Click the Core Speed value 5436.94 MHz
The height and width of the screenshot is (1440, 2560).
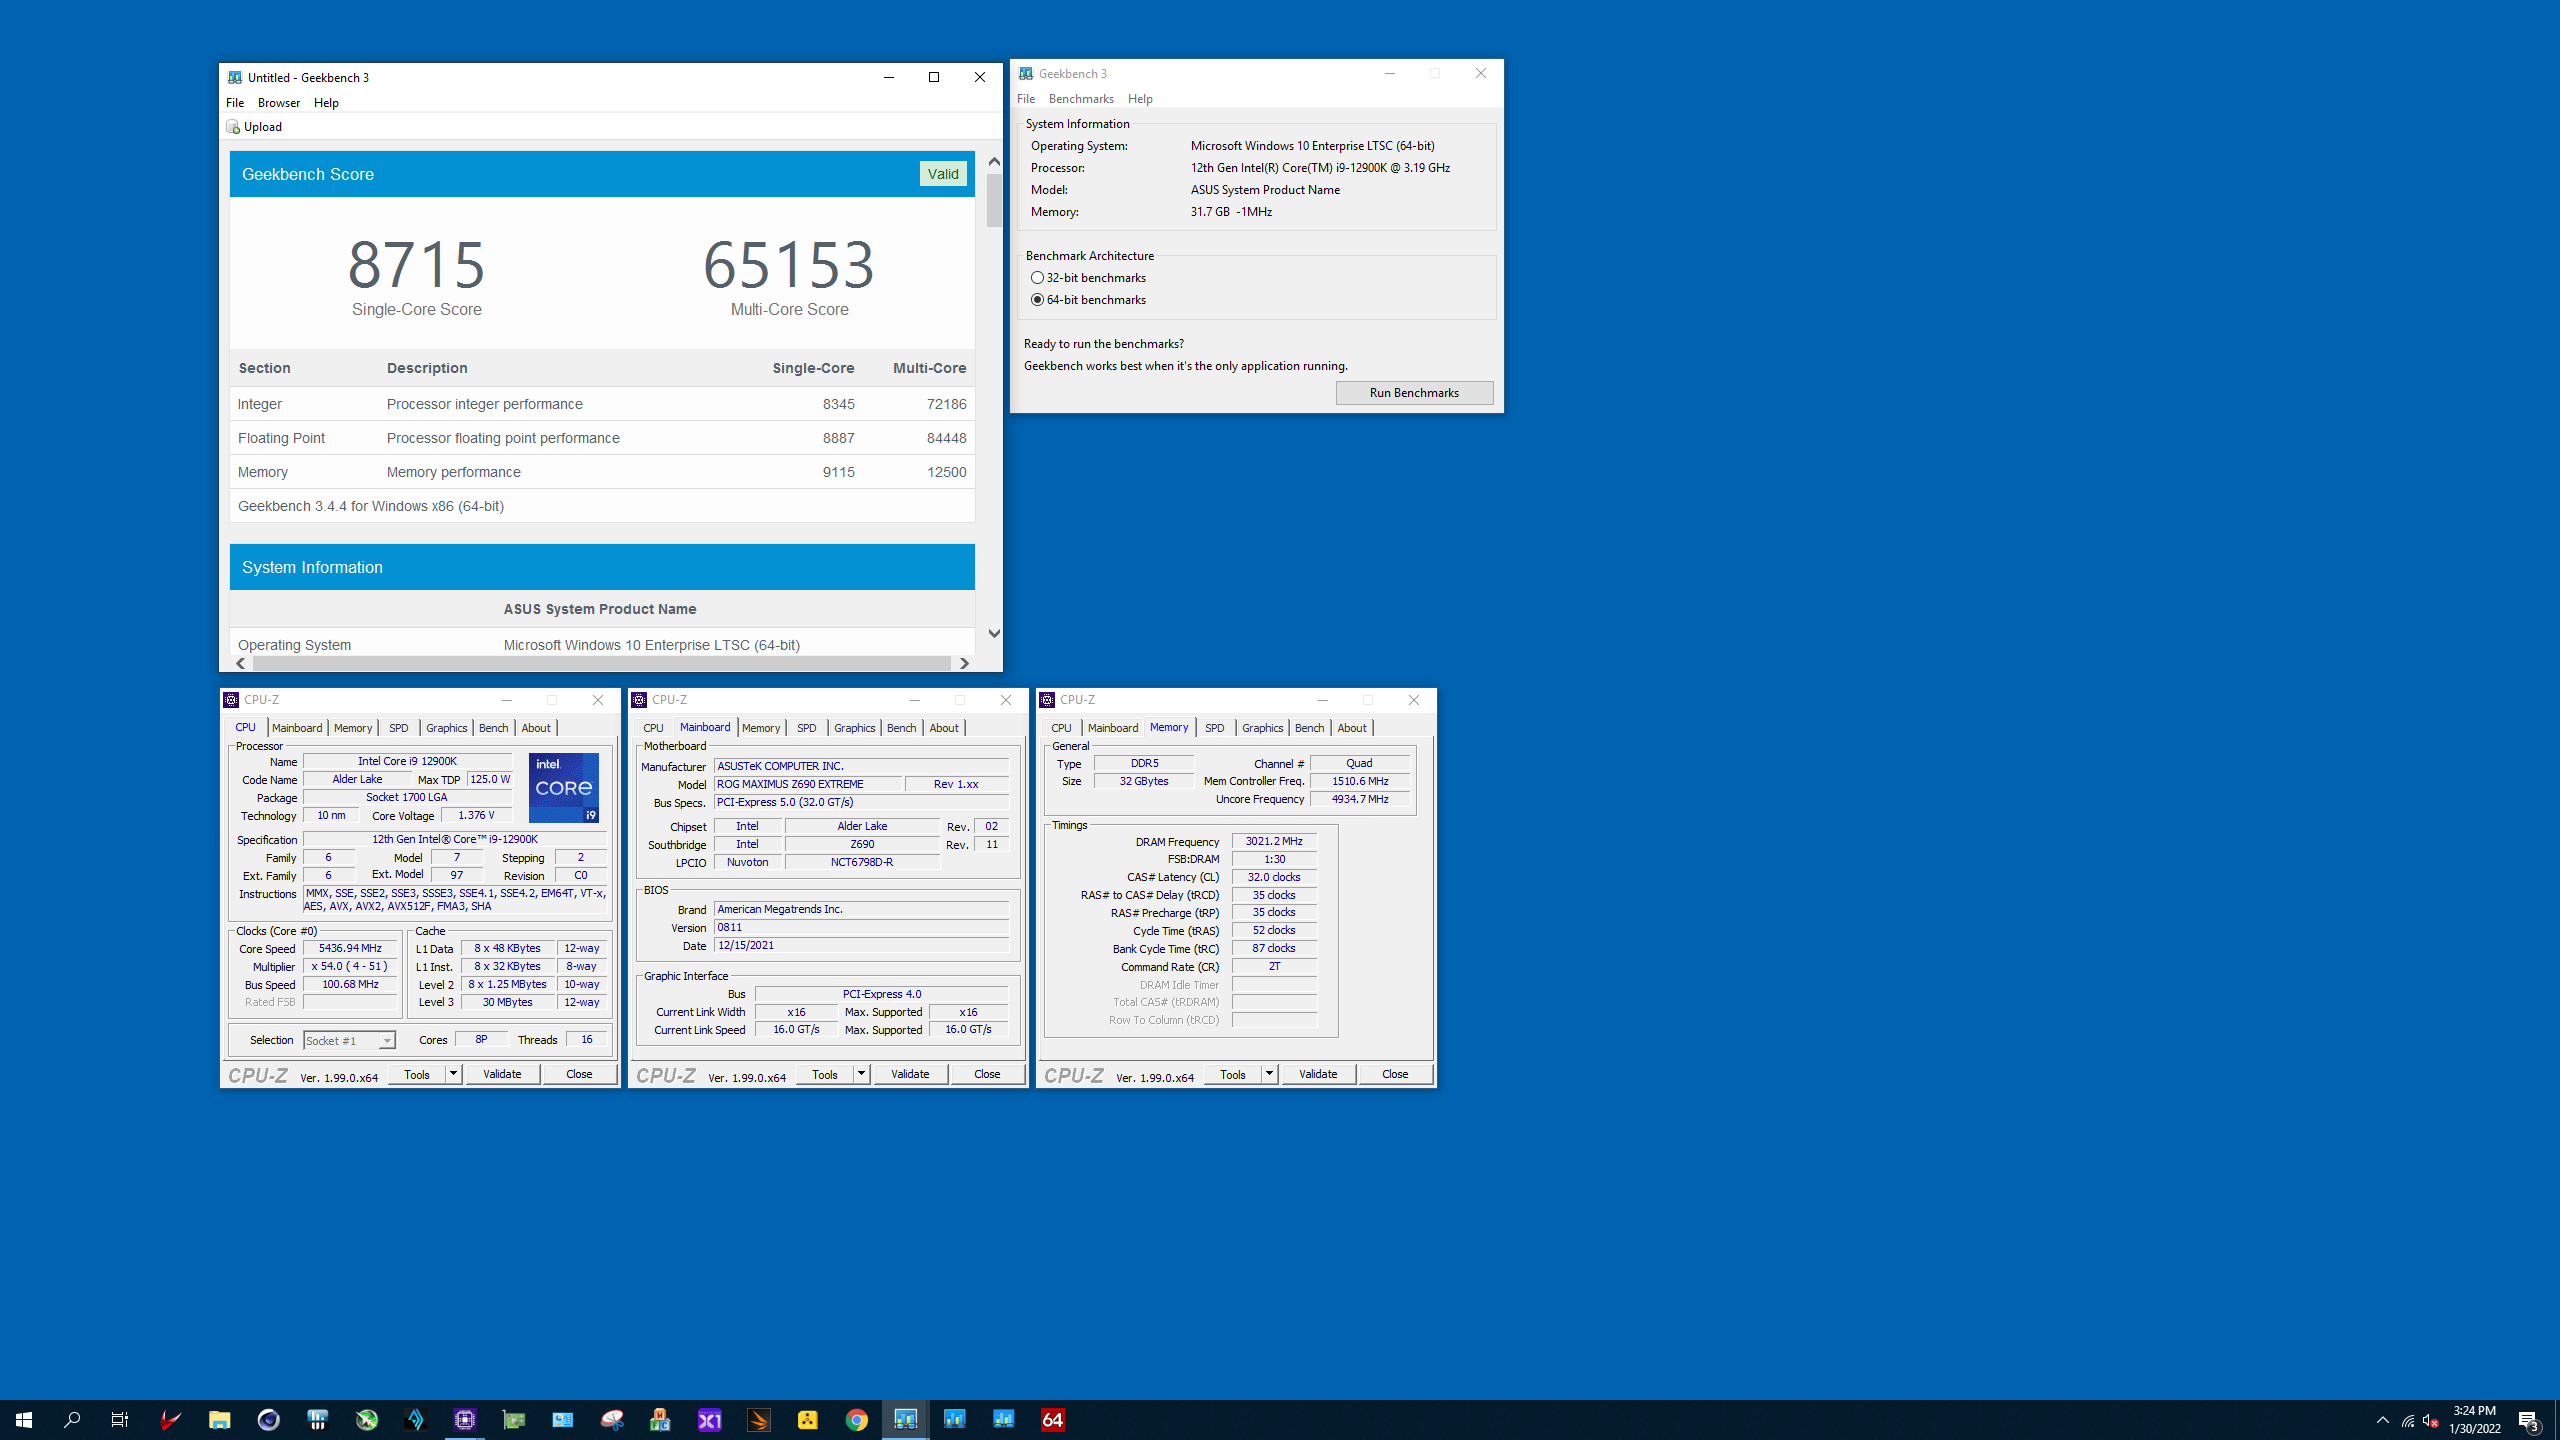(x=350, y=949)
